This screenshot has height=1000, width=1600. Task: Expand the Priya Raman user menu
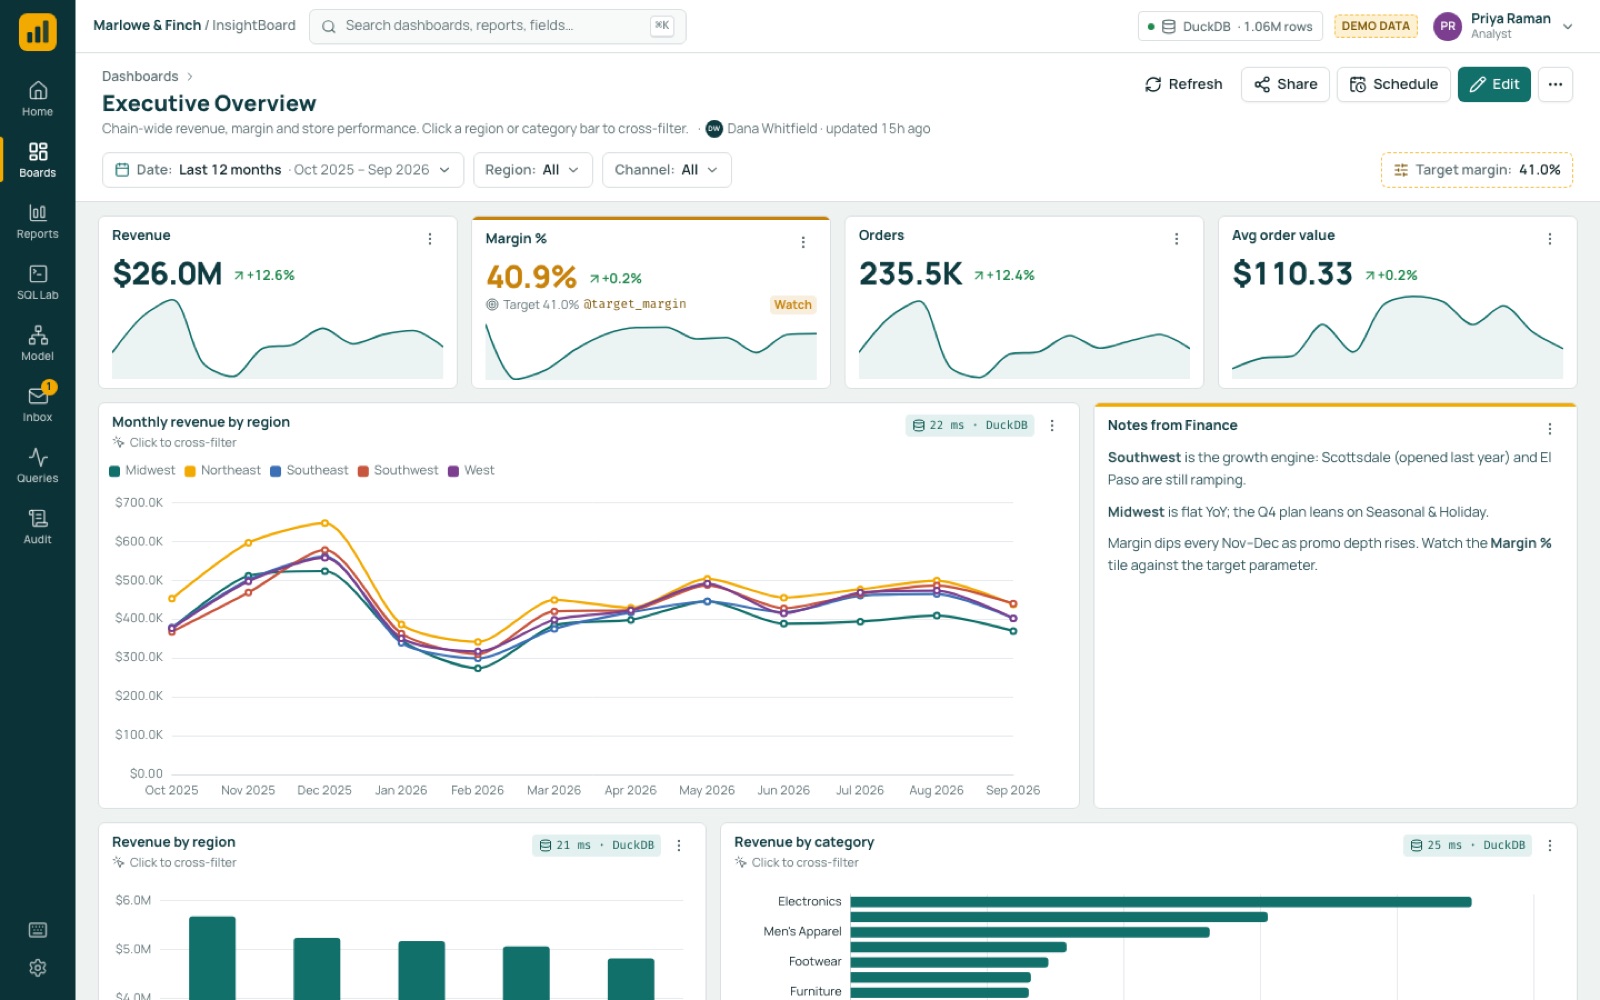(1504, 26)
